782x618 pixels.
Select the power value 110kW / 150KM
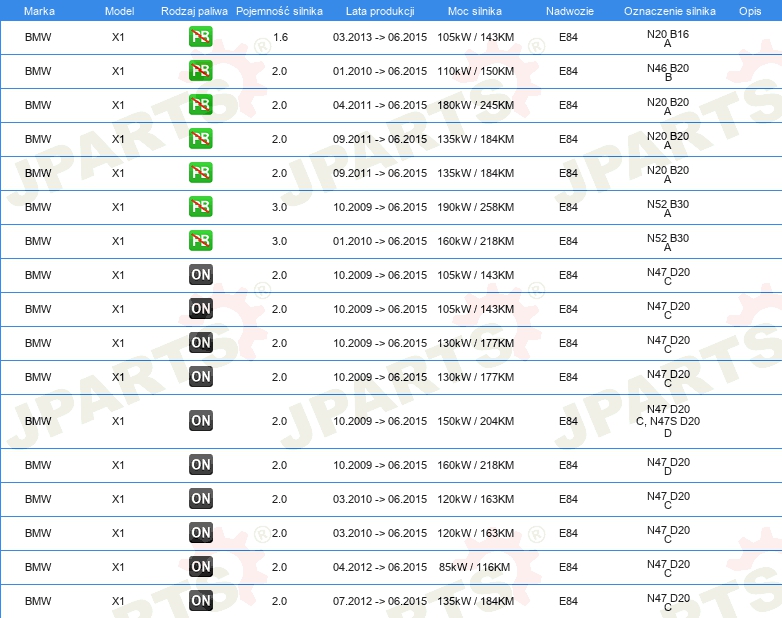[x=475, y=71]
